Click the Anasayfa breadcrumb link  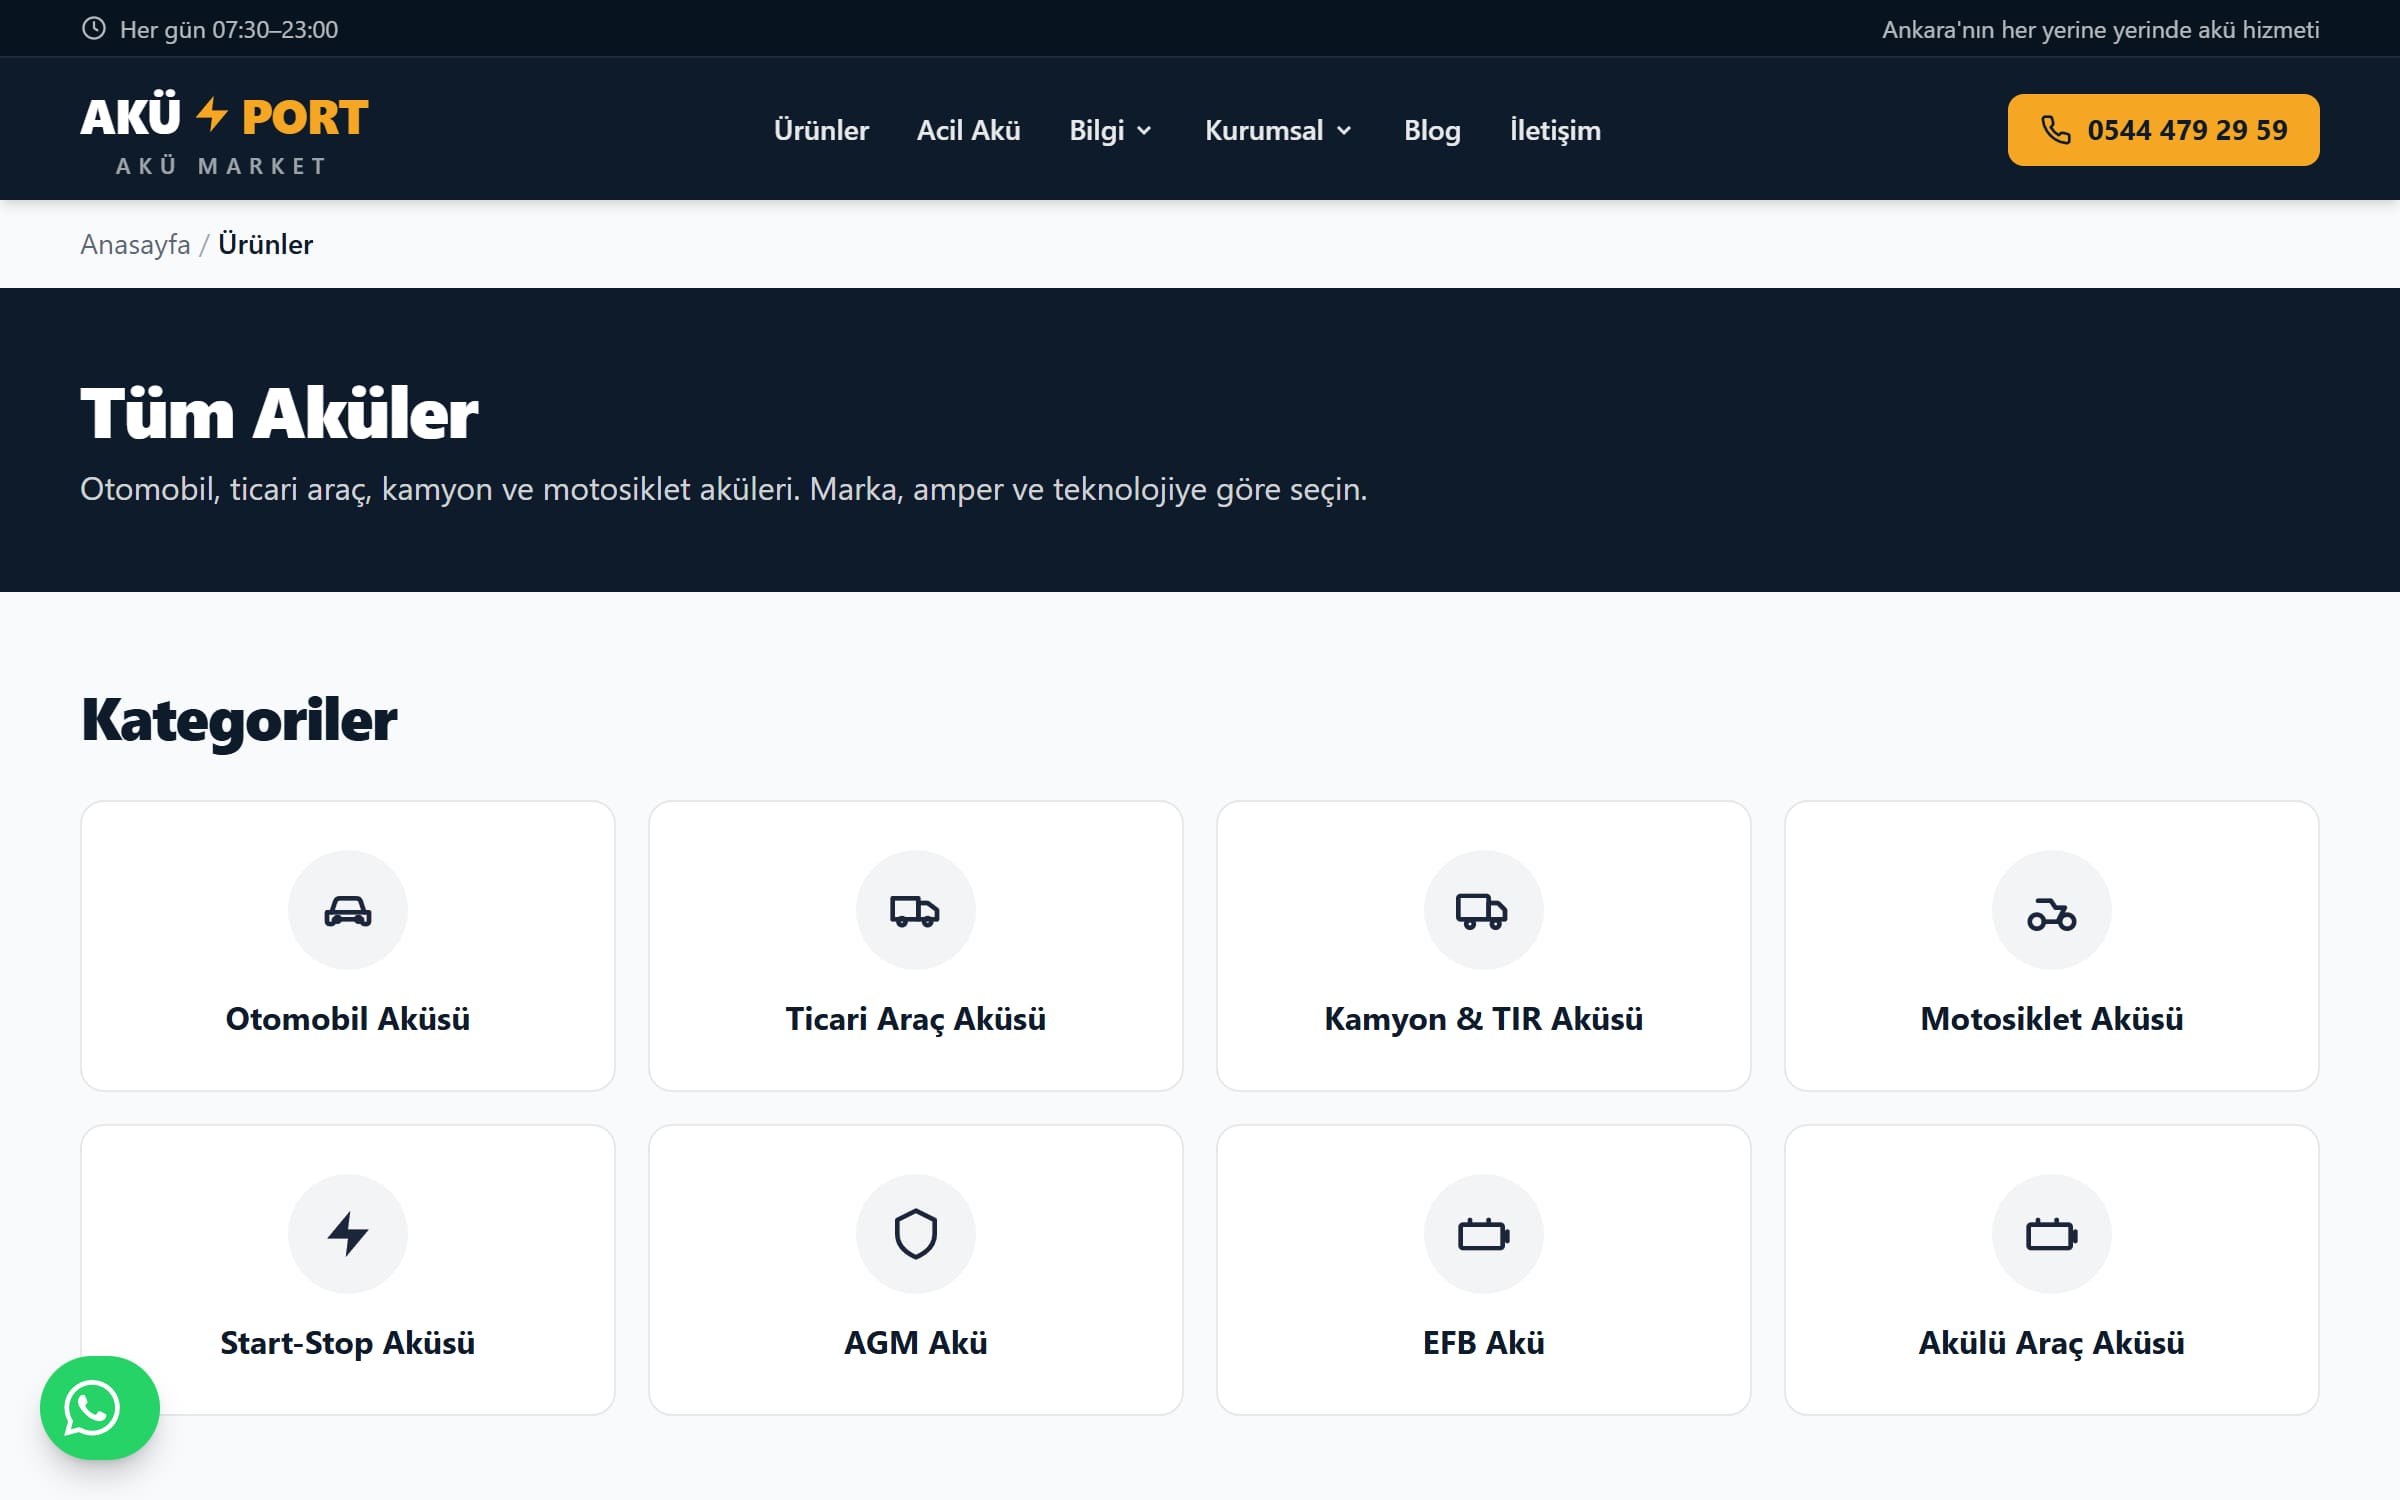(x=135, y=244)
